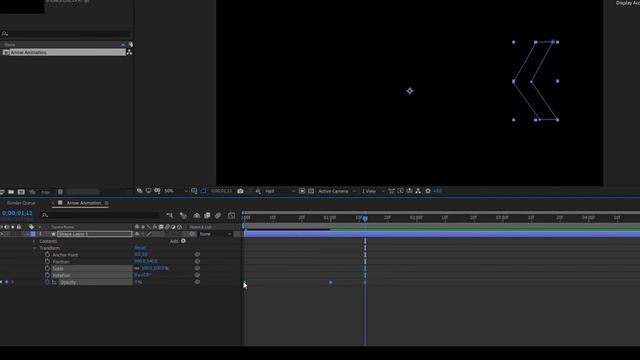This screenshot has height=360, width=640.
Task: Open the 1 View layout dropdown
Action: (x=372, y=191)
